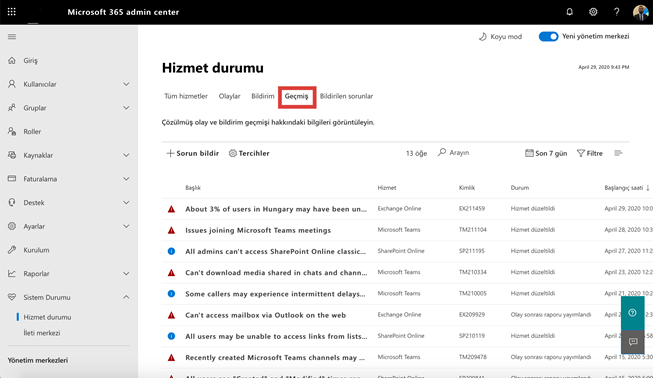Open the Tercihler preferences button
The image size is (653, 378).
point(249,153)
